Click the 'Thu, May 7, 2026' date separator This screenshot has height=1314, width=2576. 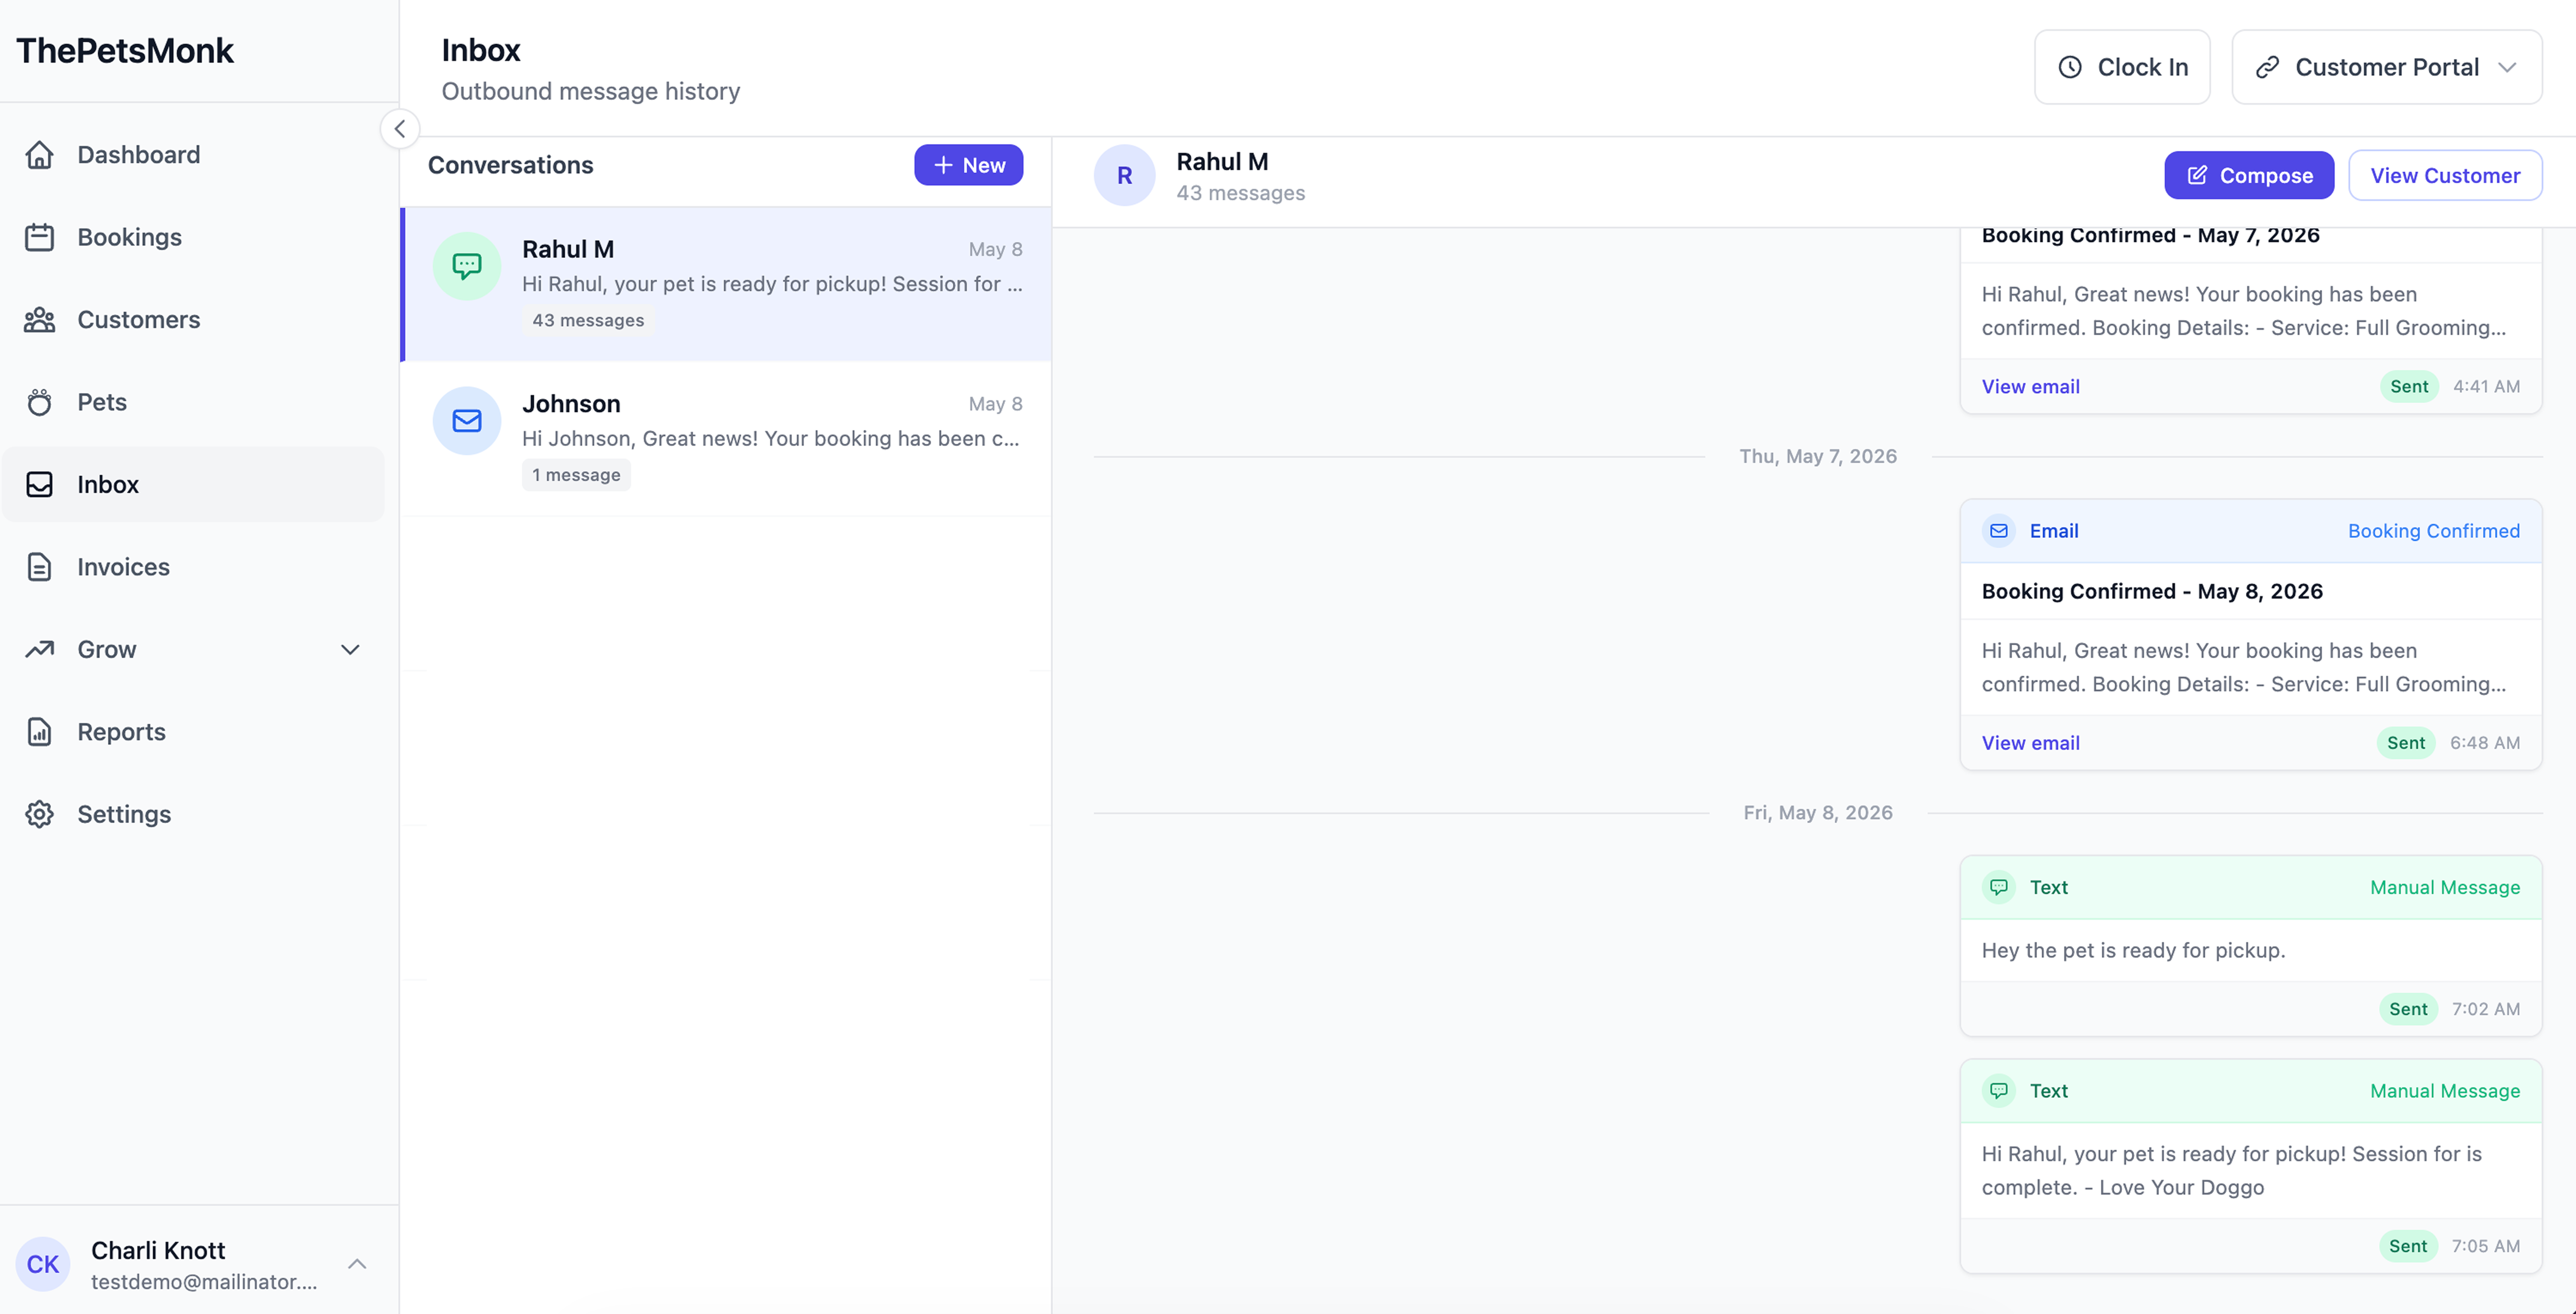(x=1818, y=456)
